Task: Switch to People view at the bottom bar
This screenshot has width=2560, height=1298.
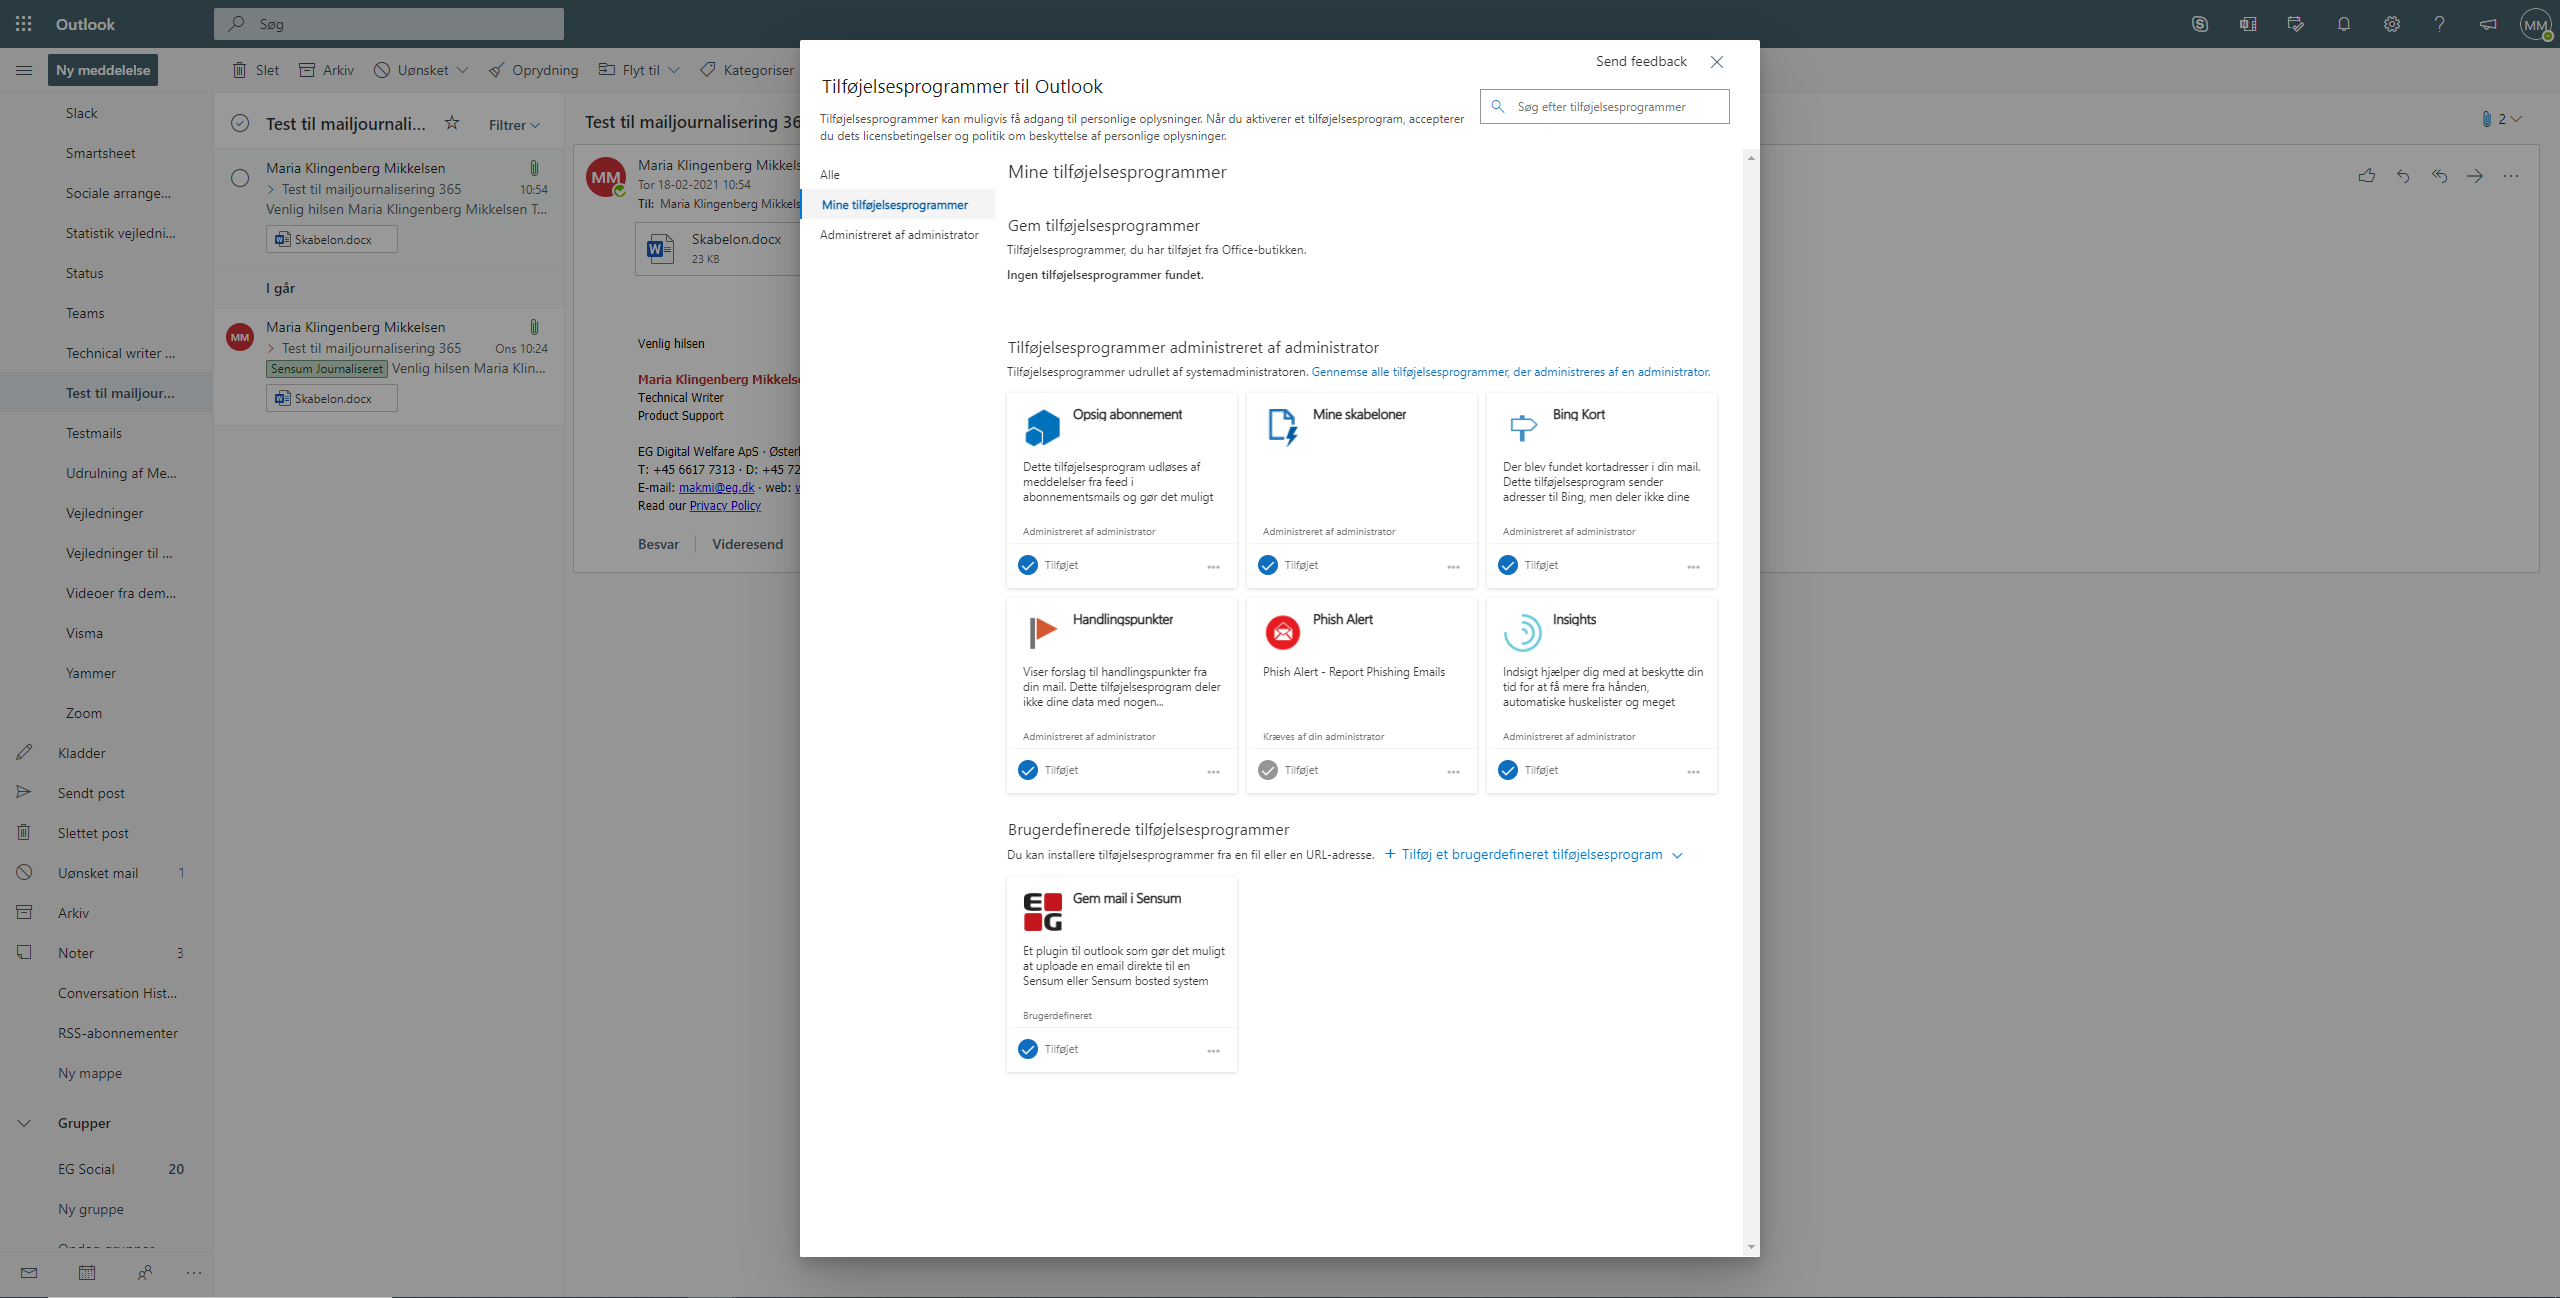Action: tap(145, 1273)
